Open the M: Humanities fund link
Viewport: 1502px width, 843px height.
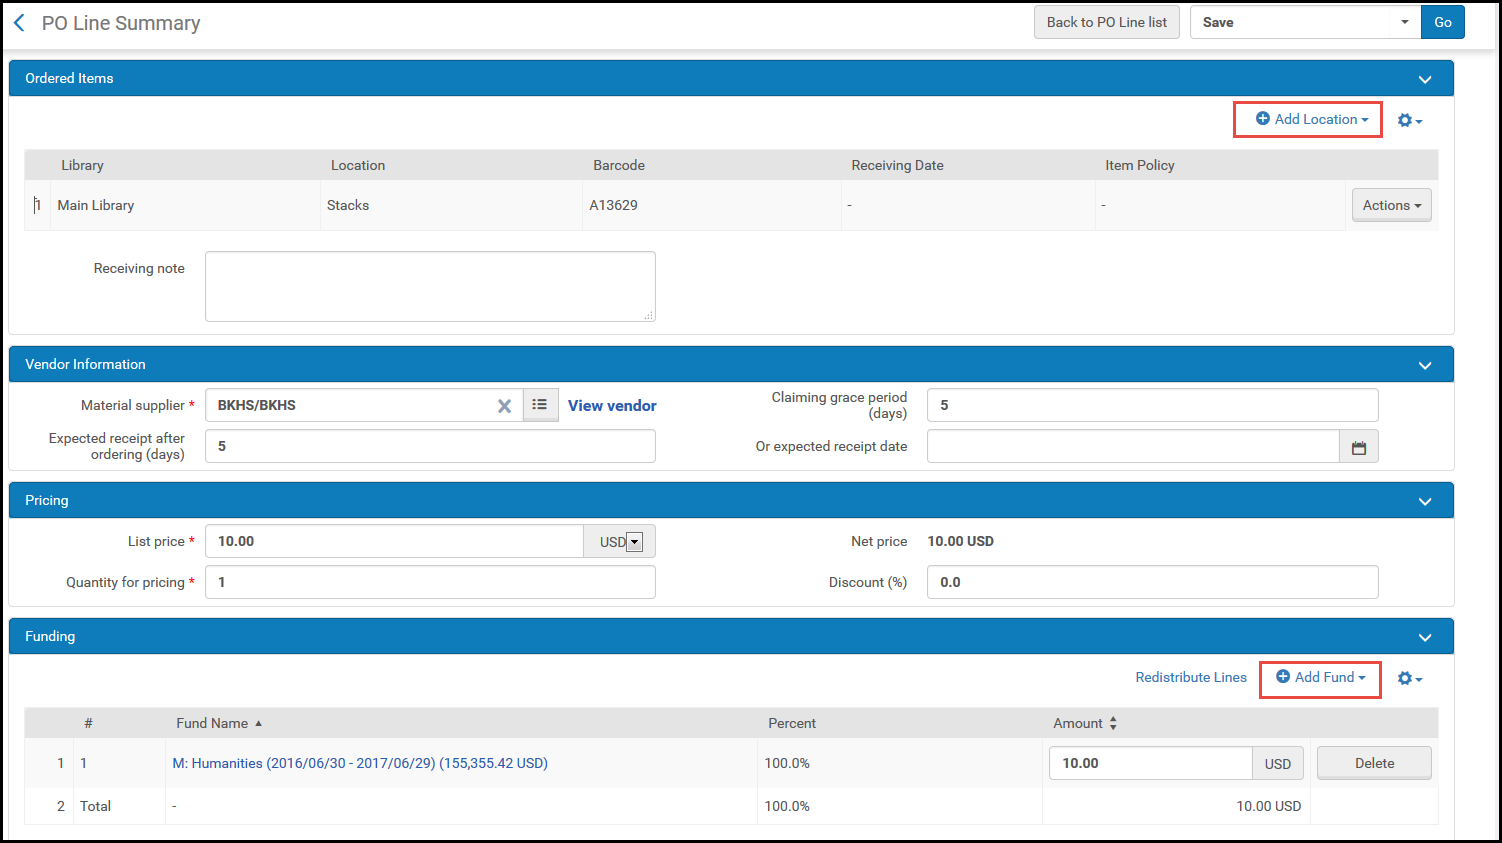(x=360, y=763)
